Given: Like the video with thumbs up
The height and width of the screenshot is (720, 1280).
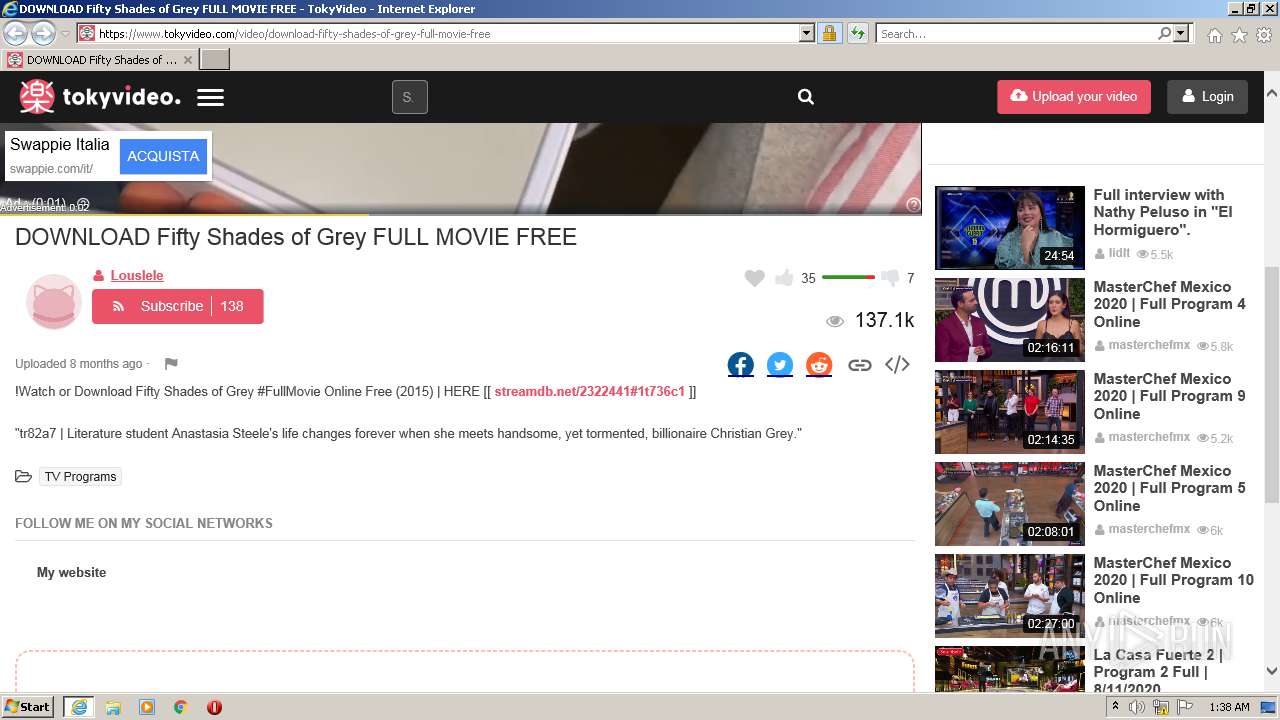Looking at the screenshot, I should click(x=784, y=278).
